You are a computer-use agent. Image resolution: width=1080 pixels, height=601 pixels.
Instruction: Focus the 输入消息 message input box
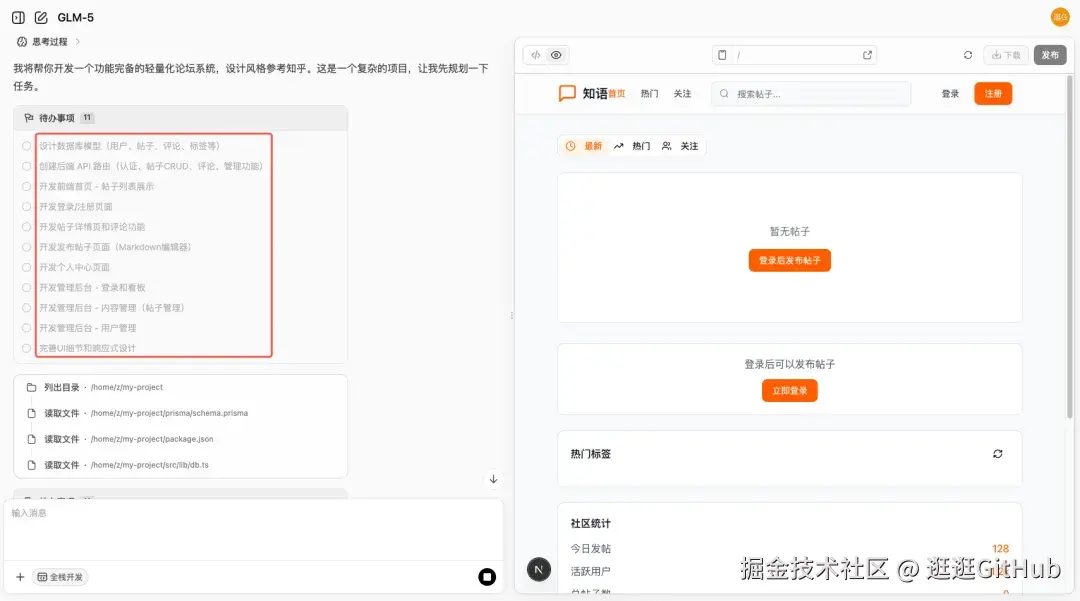253,529
